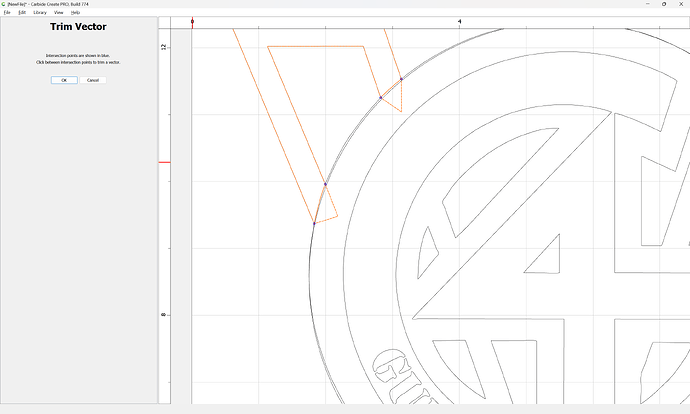The height and width of the screenshot is (414, 690).
Task: Minimize the Carbide Create window
Action: [647, 4]
